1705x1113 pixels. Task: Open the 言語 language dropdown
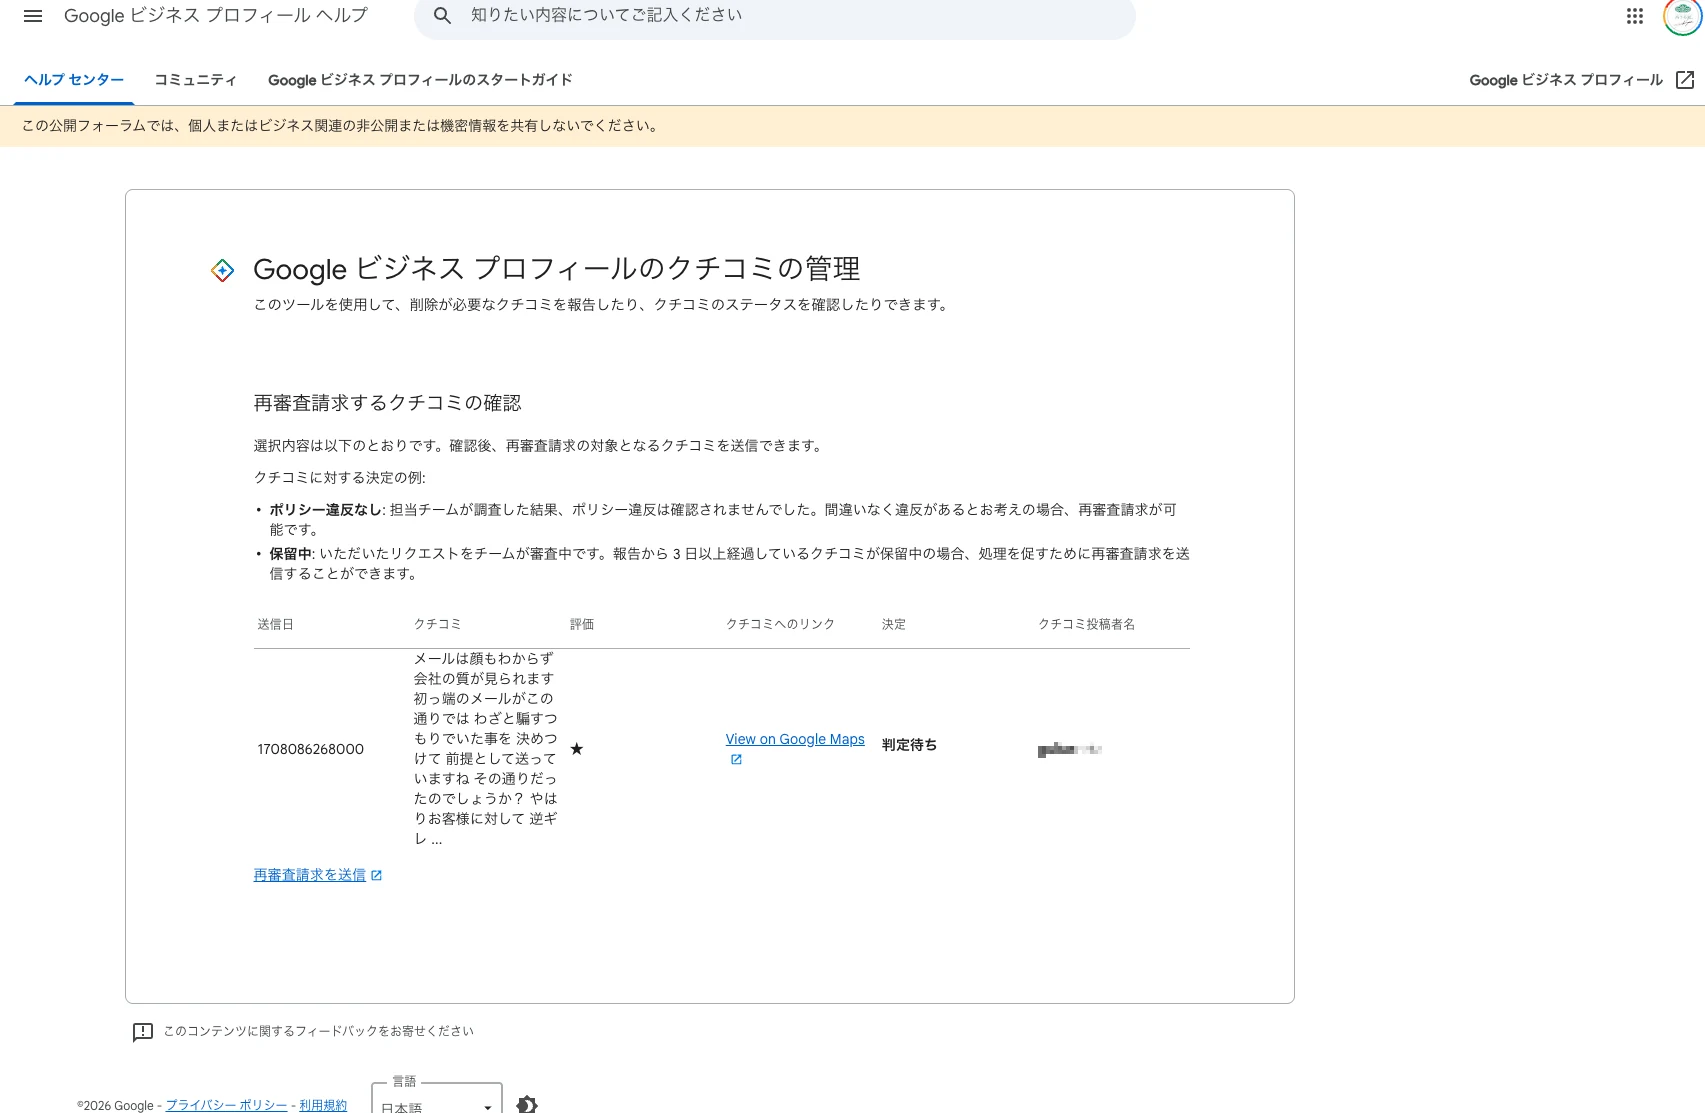coord(437,1100)
